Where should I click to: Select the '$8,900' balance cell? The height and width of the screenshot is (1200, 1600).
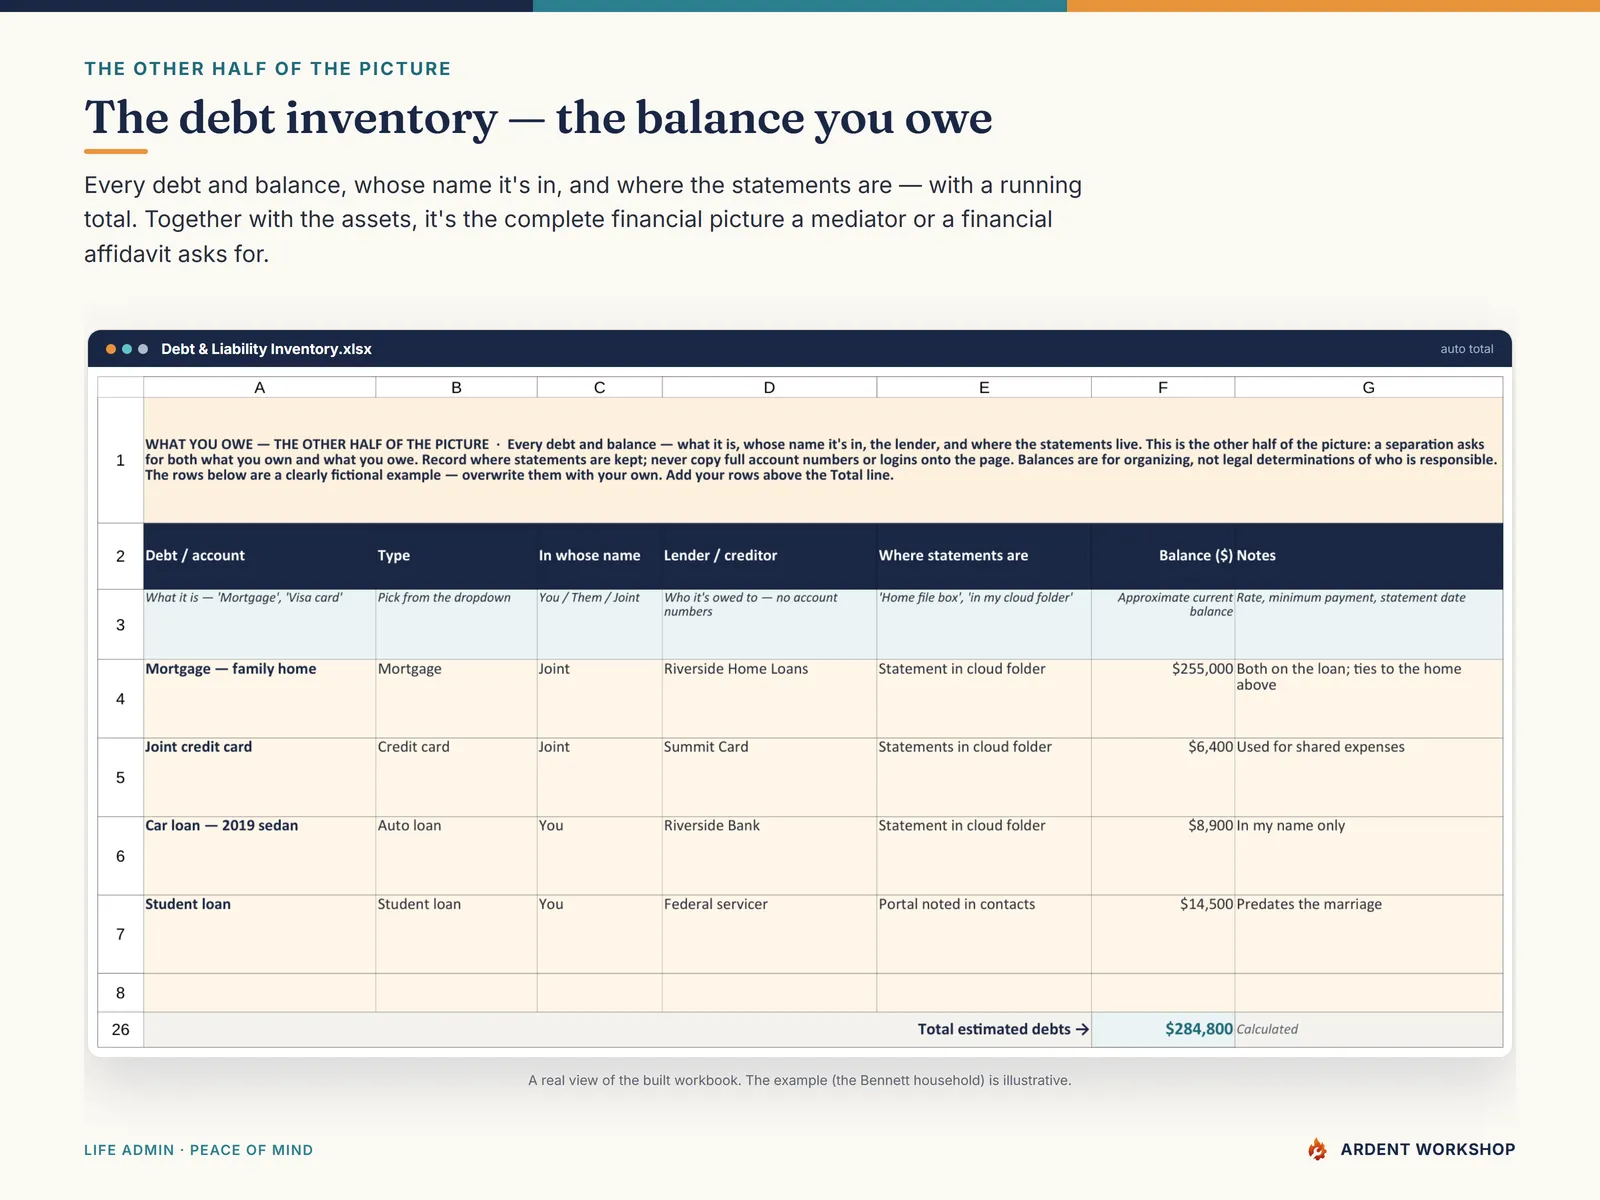click(x=1163, y=856)
